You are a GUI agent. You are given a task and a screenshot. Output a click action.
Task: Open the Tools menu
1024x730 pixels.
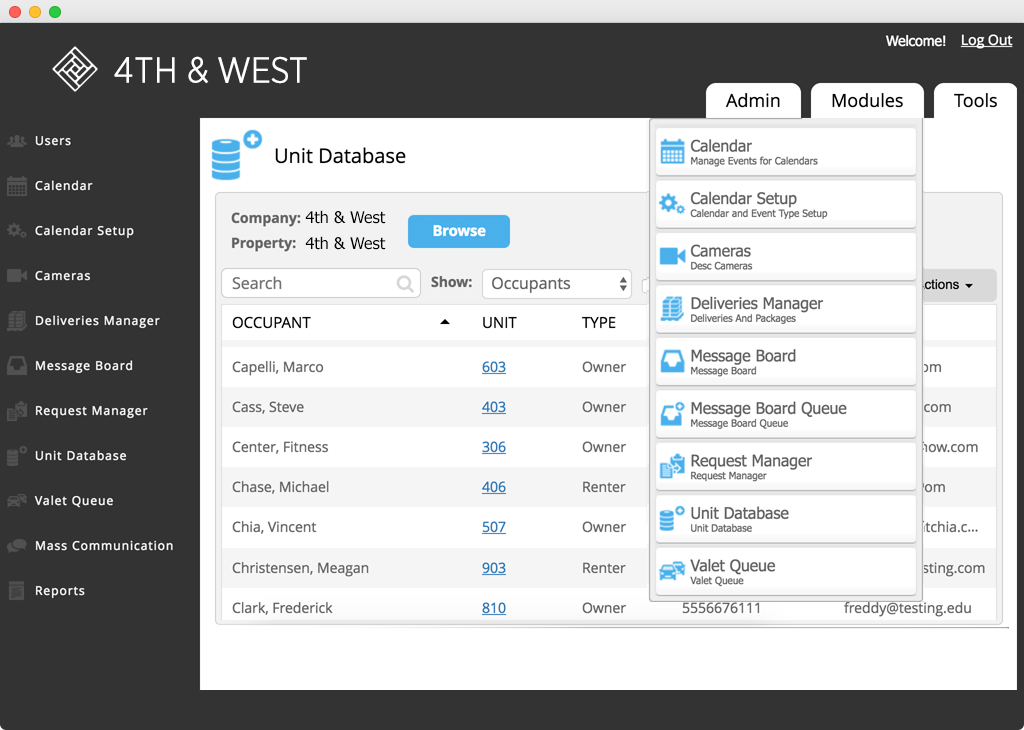[975, 100]
